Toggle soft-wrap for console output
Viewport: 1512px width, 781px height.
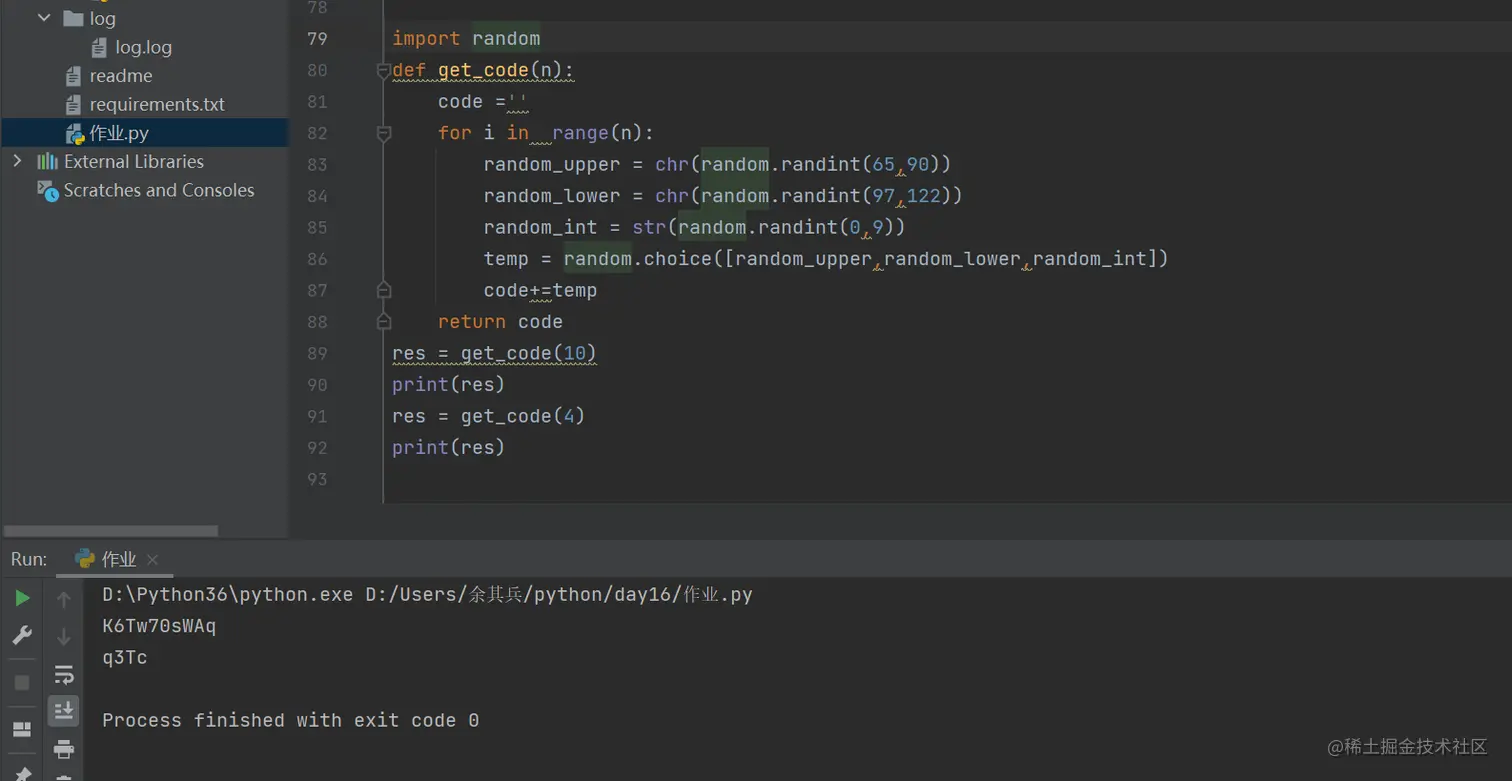(64, 674)
